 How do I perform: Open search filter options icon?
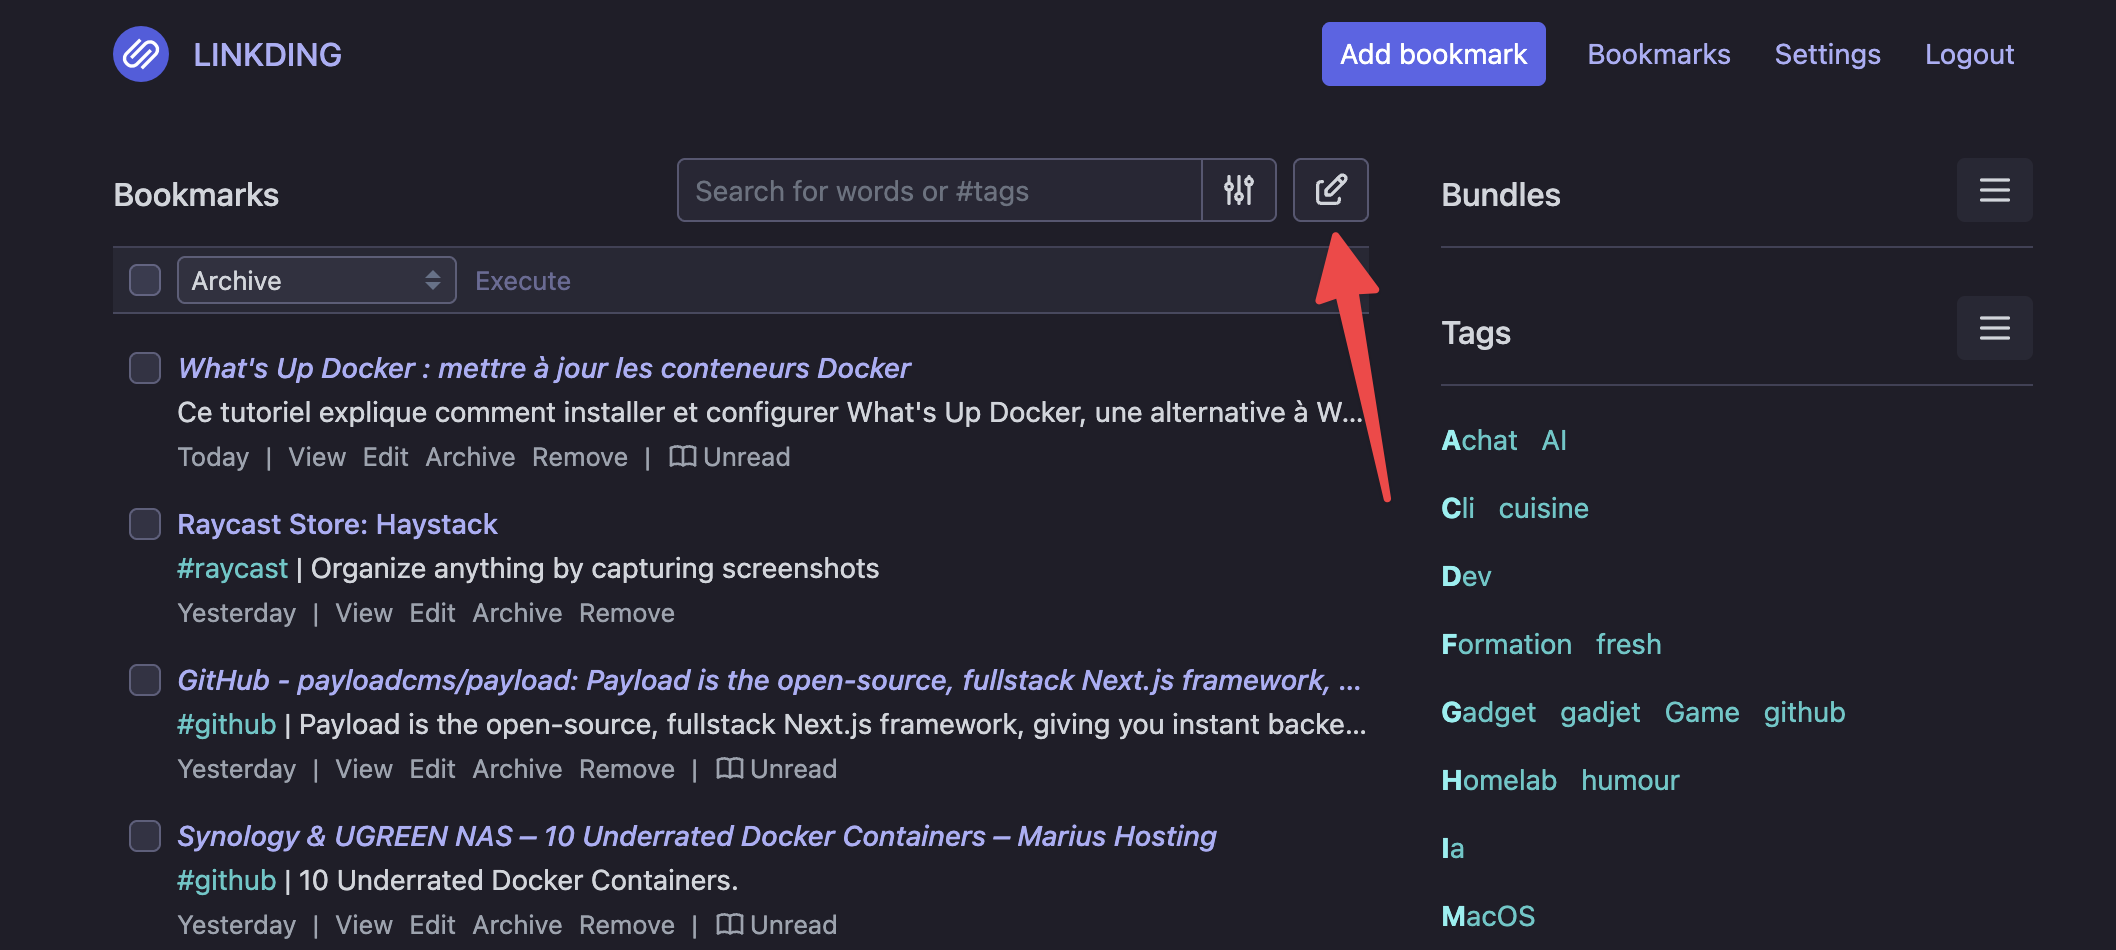pos(1238,190)
